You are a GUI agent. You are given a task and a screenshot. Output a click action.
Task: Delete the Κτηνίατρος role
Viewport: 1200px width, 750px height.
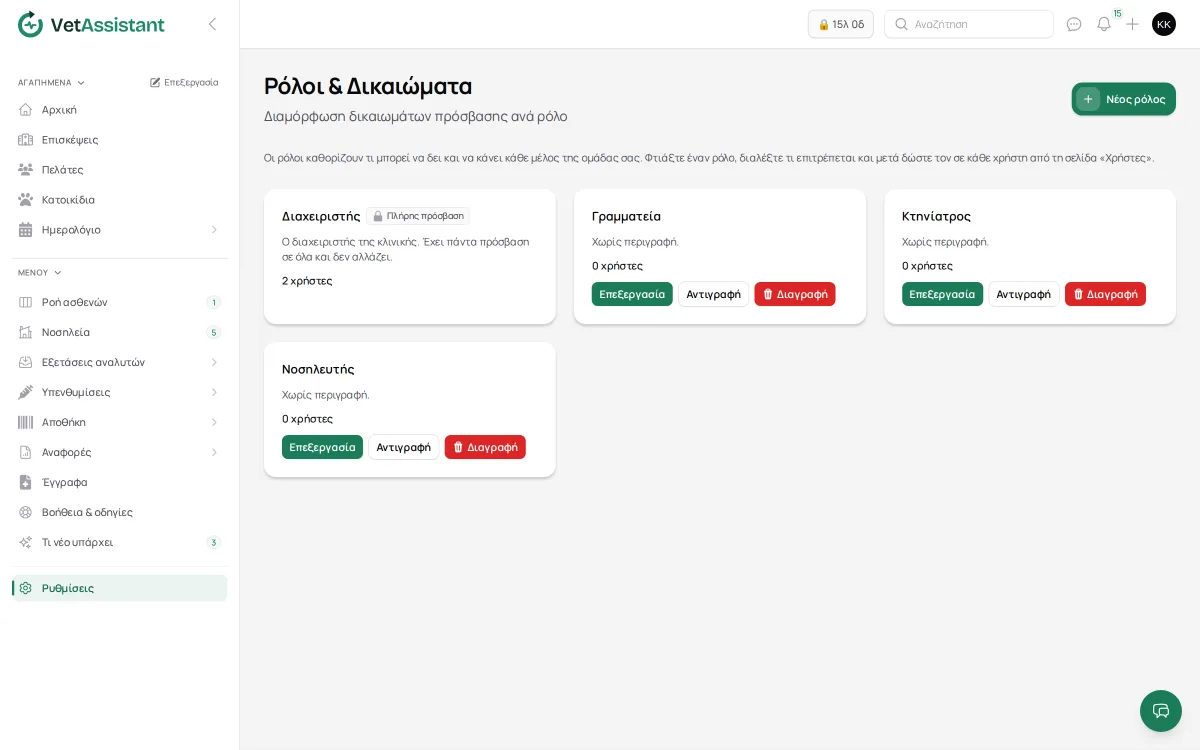click(x=1105, y=294)
